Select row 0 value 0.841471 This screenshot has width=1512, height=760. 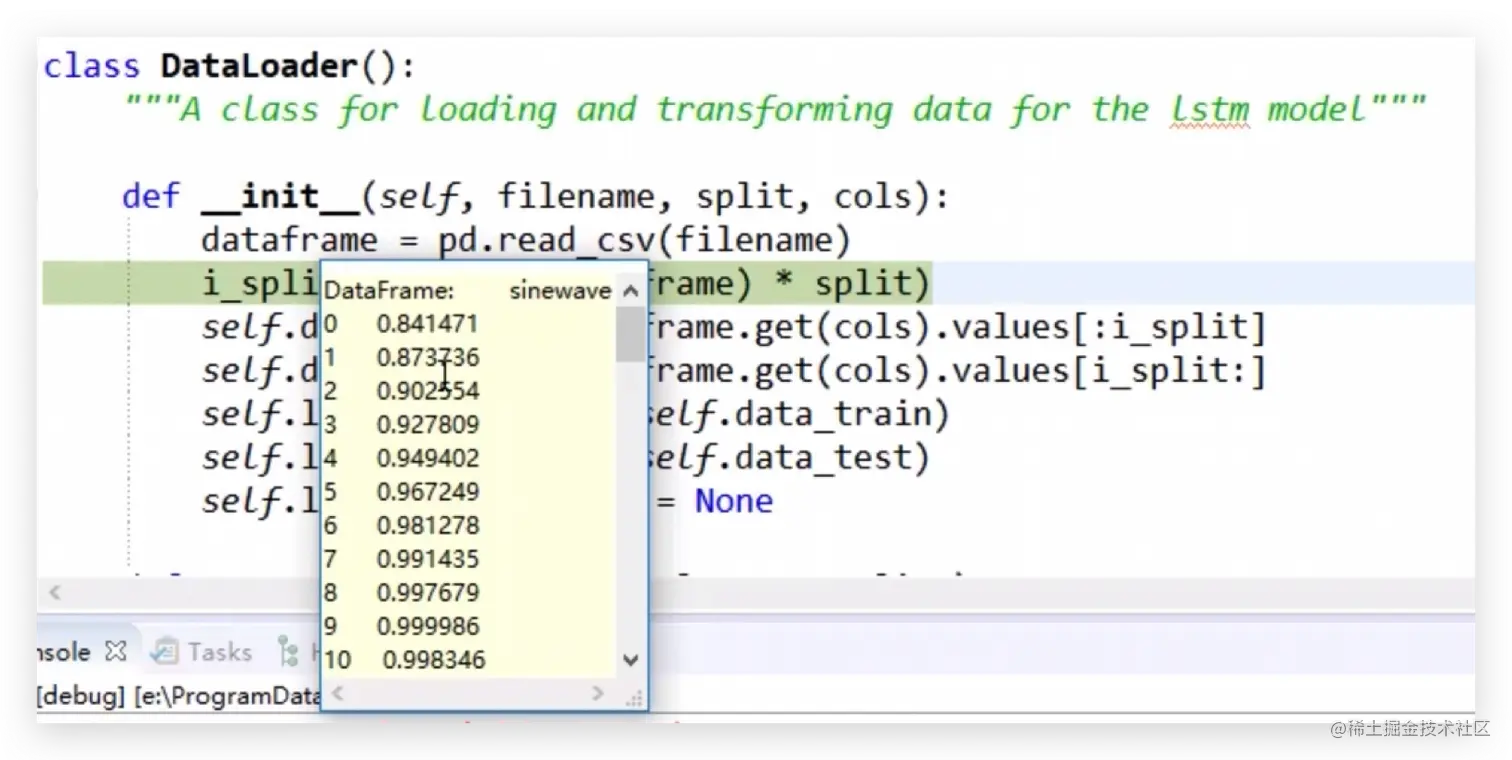tap(427, 324)
